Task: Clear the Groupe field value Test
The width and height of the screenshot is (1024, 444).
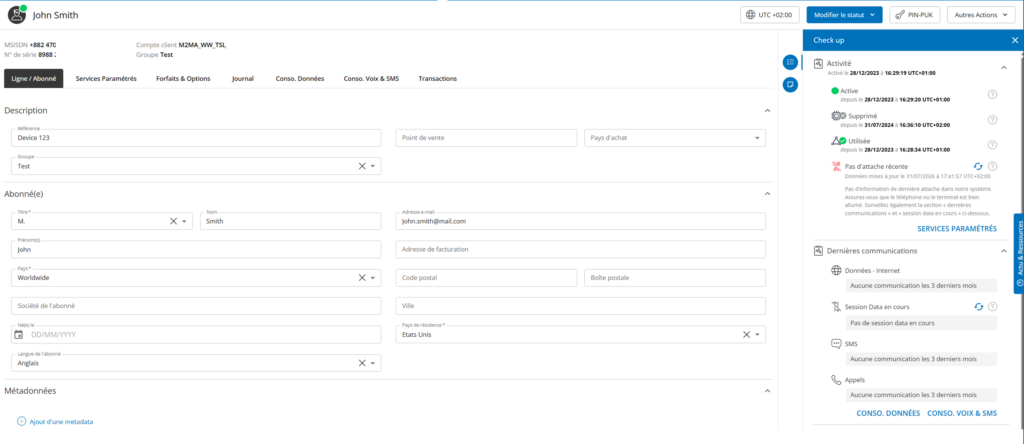Action: [x=362, y=166]
